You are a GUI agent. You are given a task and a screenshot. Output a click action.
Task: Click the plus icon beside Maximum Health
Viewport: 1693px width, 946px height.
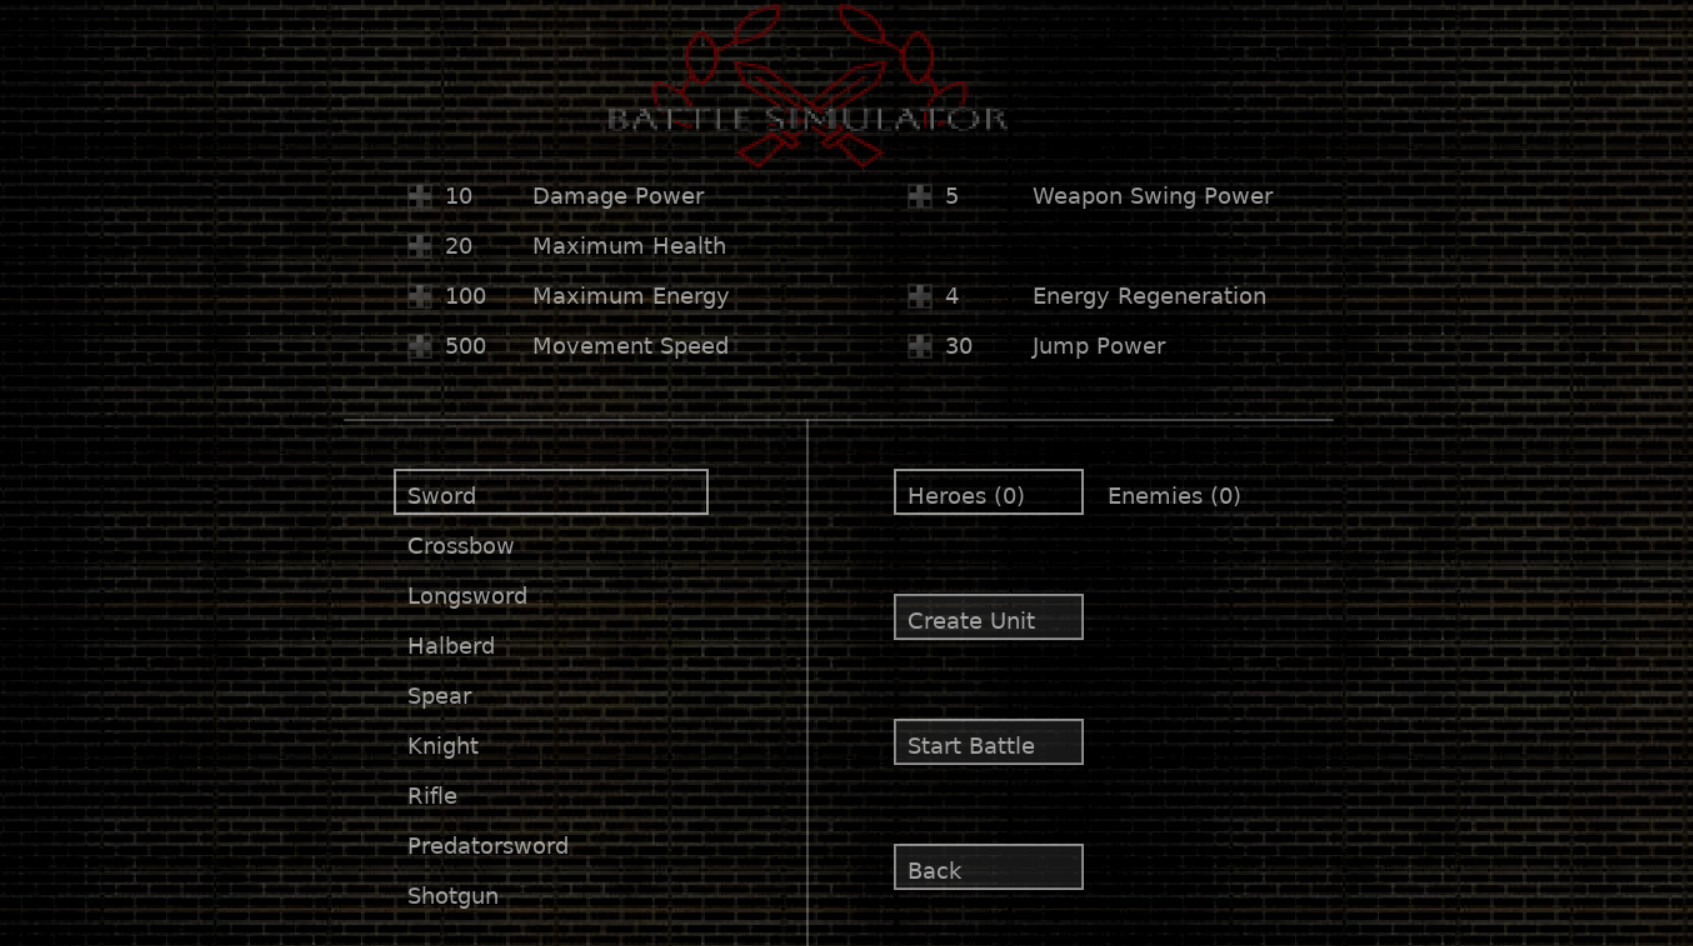tap(421, 246)
